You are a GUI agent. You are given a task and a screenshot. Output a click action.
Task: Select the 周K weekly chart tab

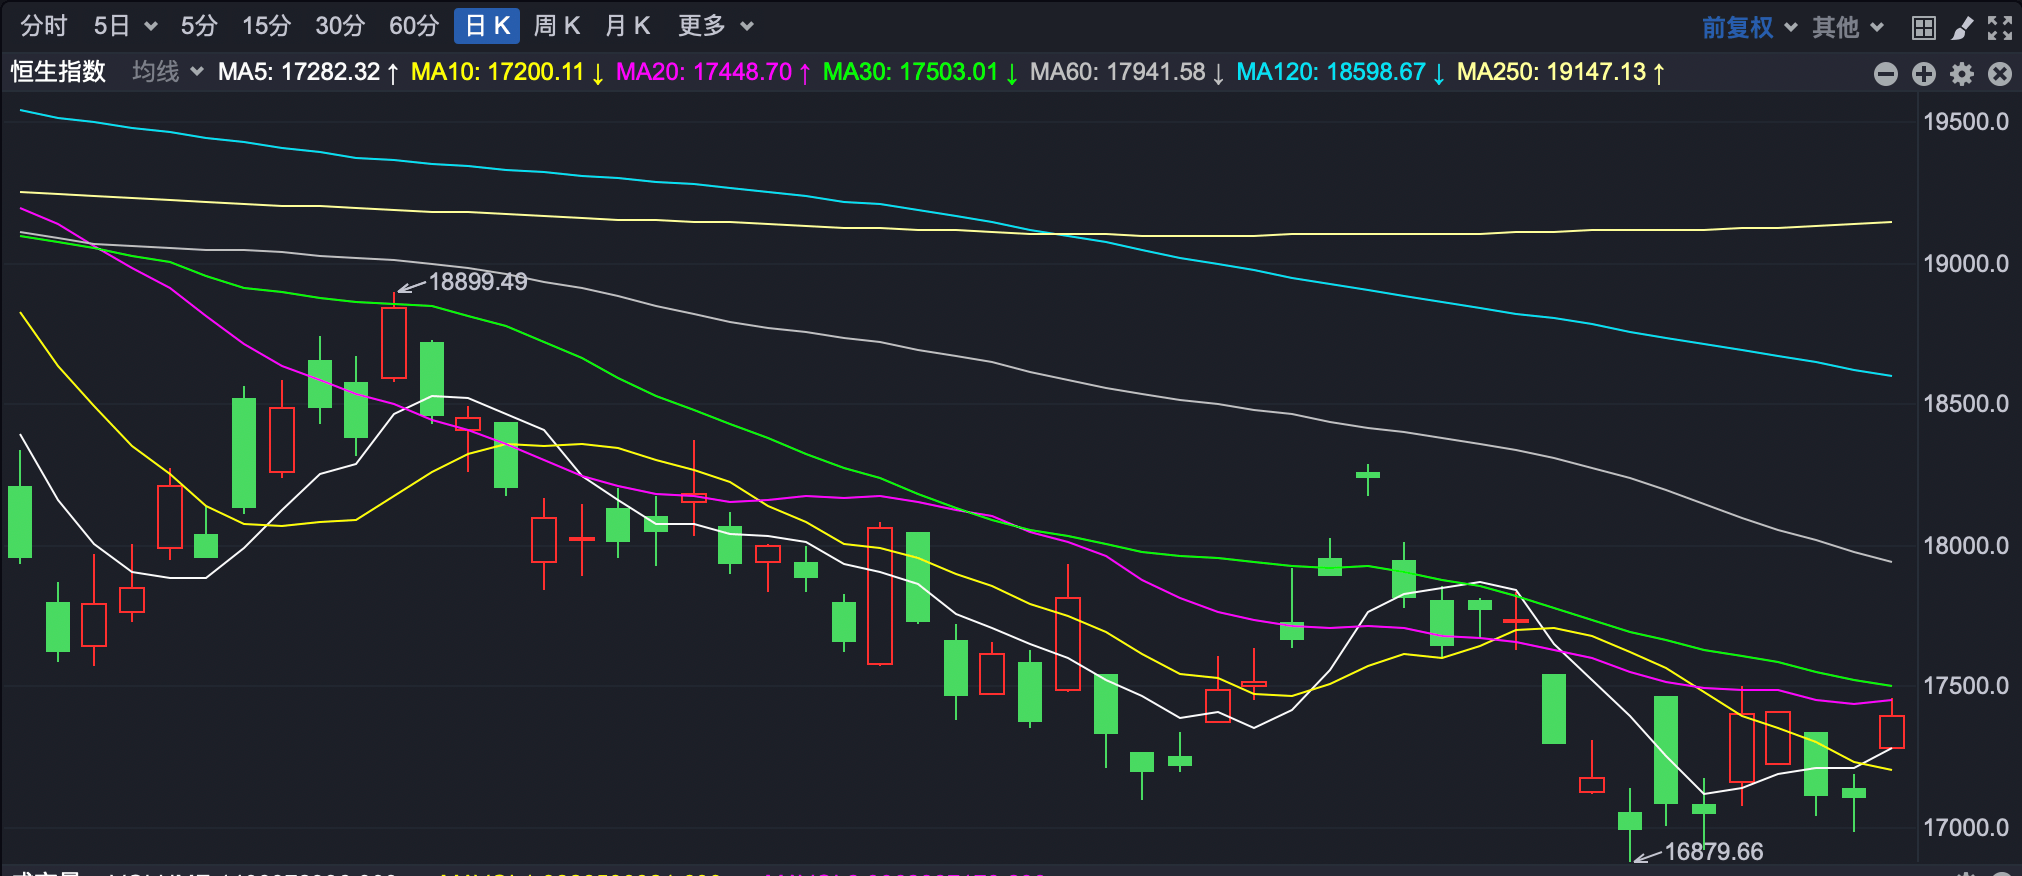point(557,26)
